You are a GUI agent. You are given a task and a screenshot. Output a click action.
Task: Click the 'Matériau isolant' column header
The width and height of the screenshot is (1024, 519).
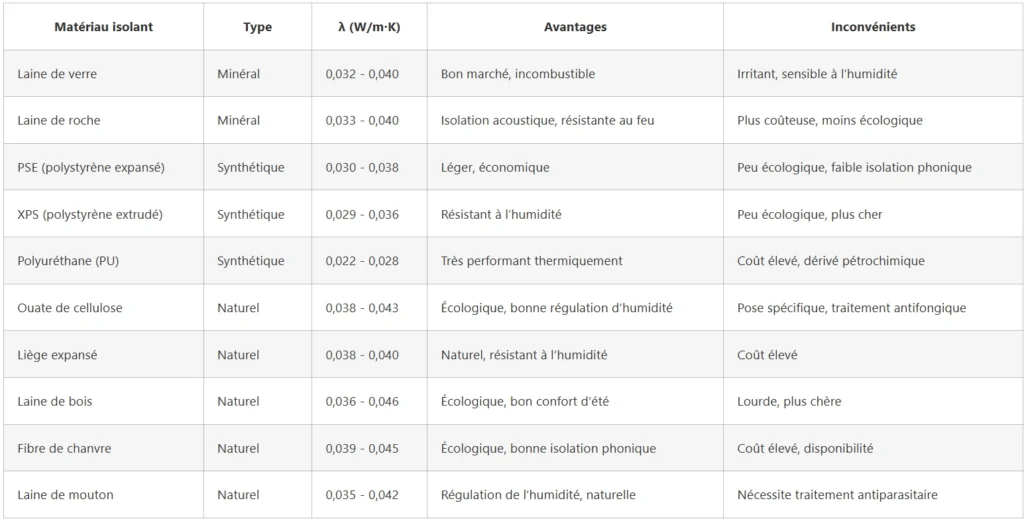[103, 27]
